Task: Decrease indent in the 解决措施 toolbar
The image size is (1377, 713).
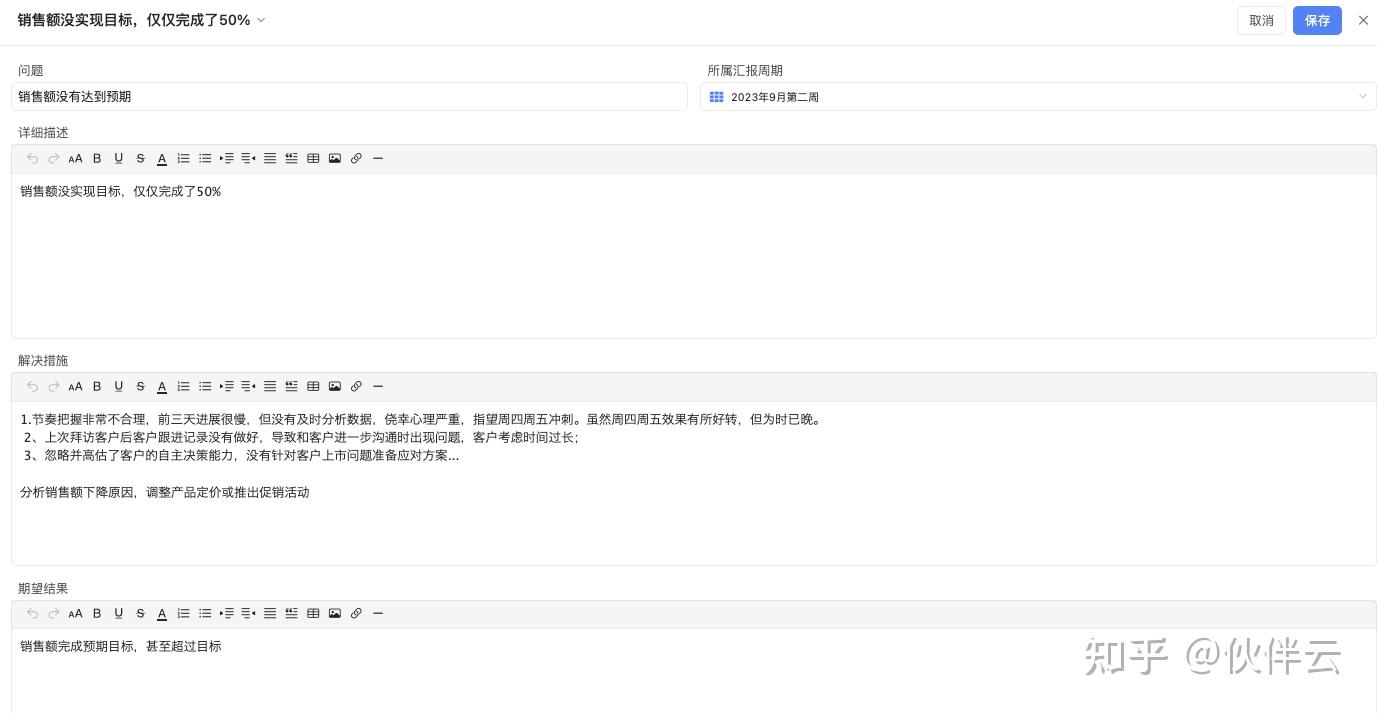Action: point(248,386)
